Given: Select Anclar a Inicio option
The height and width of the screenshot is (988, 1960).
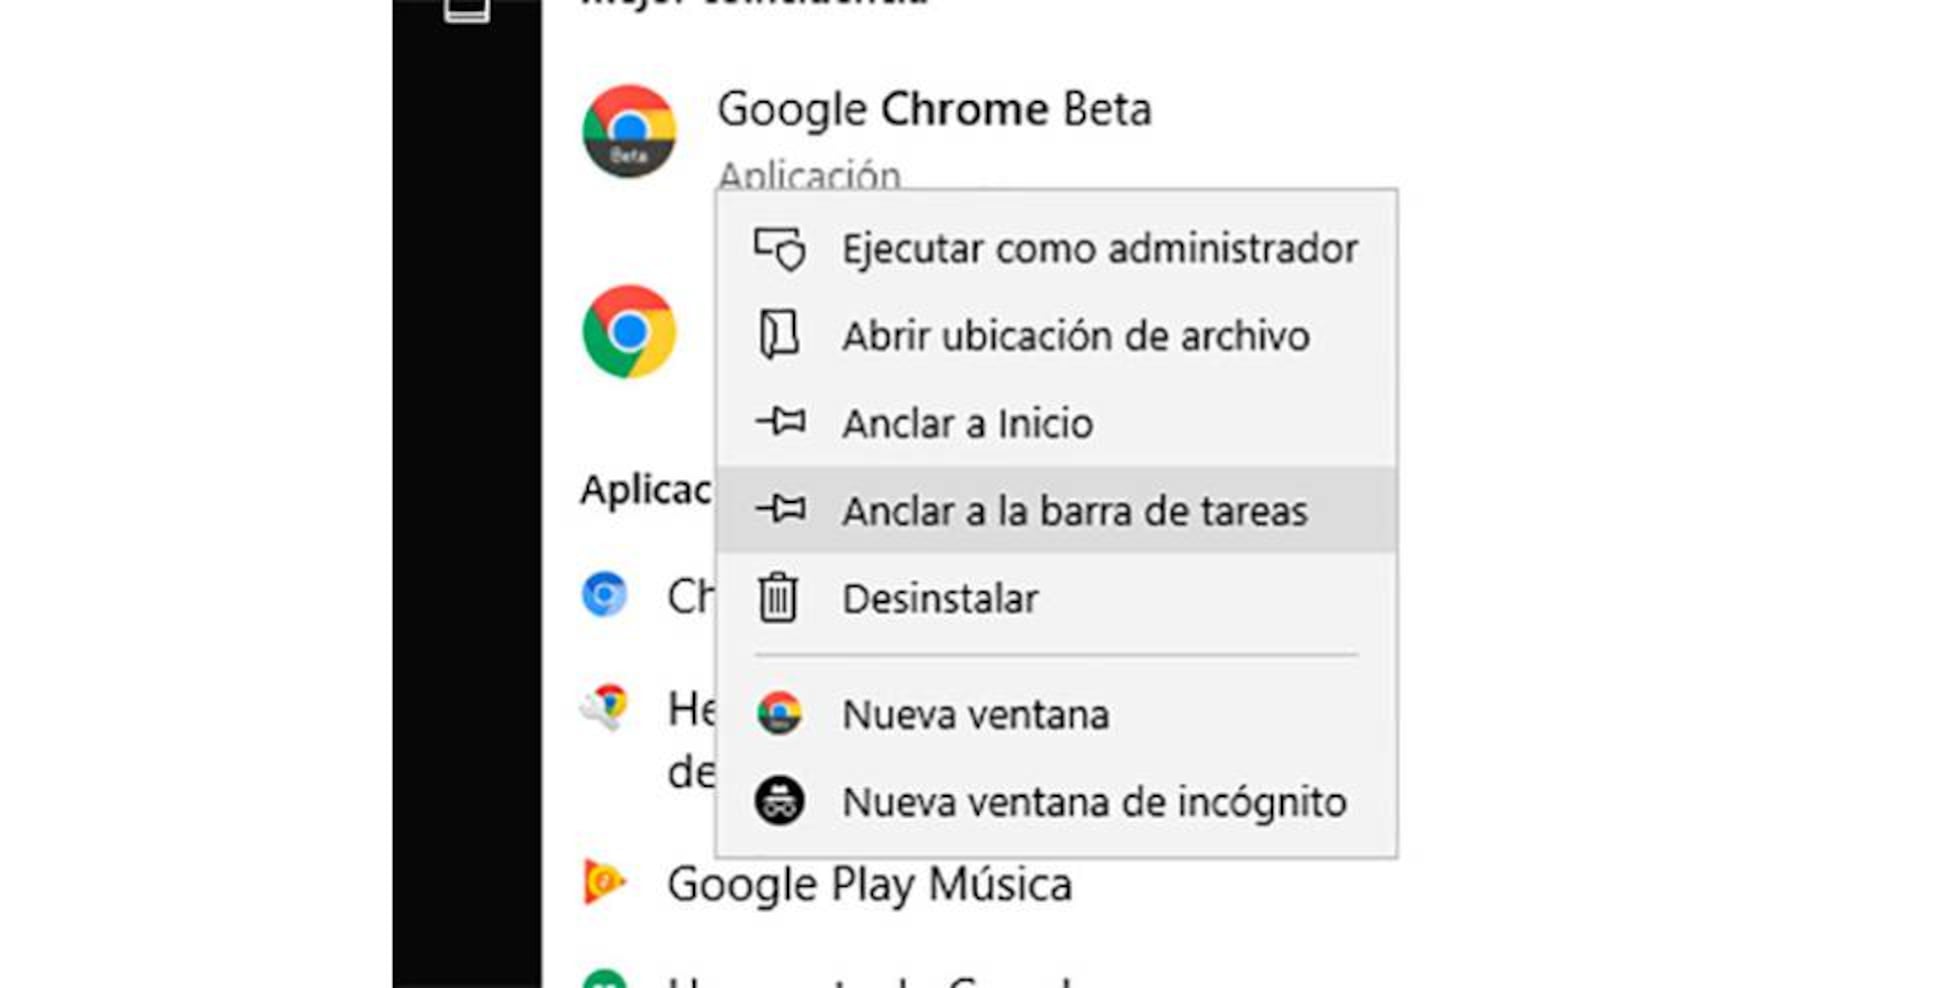Looking at the screenshot, I should point(967,424).
